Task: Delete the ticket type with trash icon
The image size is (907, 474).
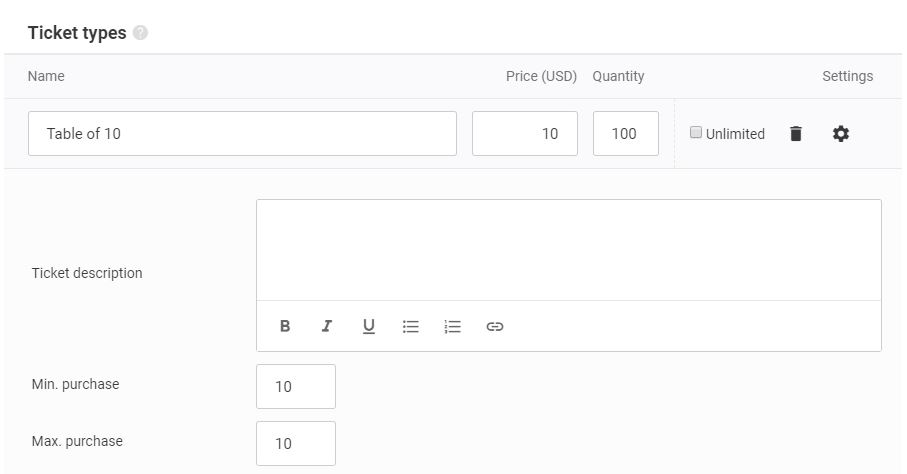Action: [x=796, y=134]
